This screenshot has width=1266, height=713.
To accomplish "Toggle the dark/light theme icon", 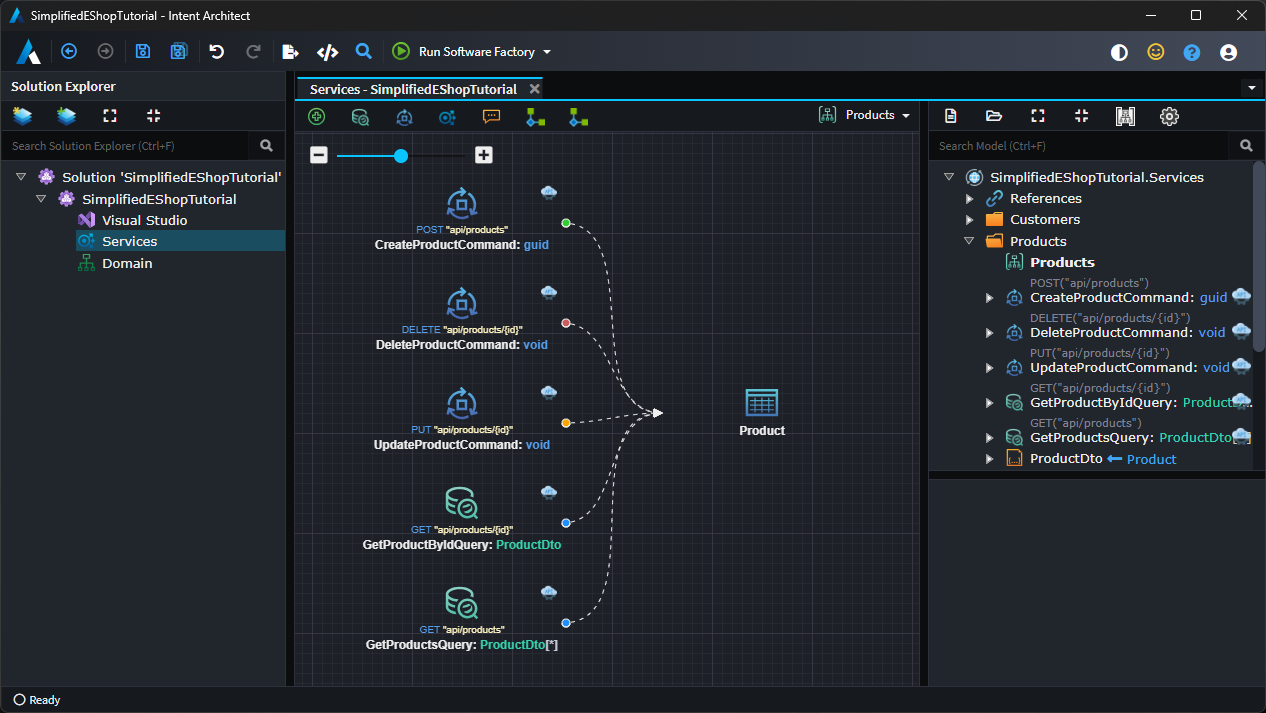I will tap(1119, 52).
